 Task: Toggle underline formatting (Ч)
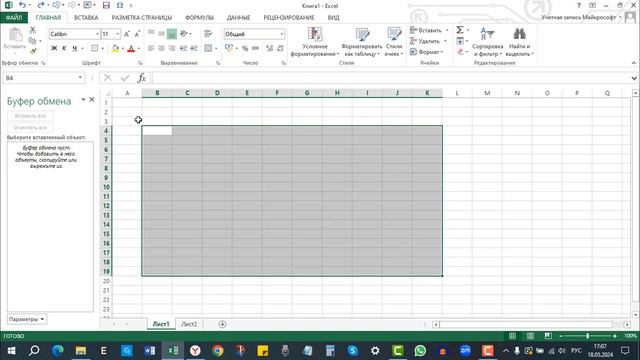(x=74, y=48)
